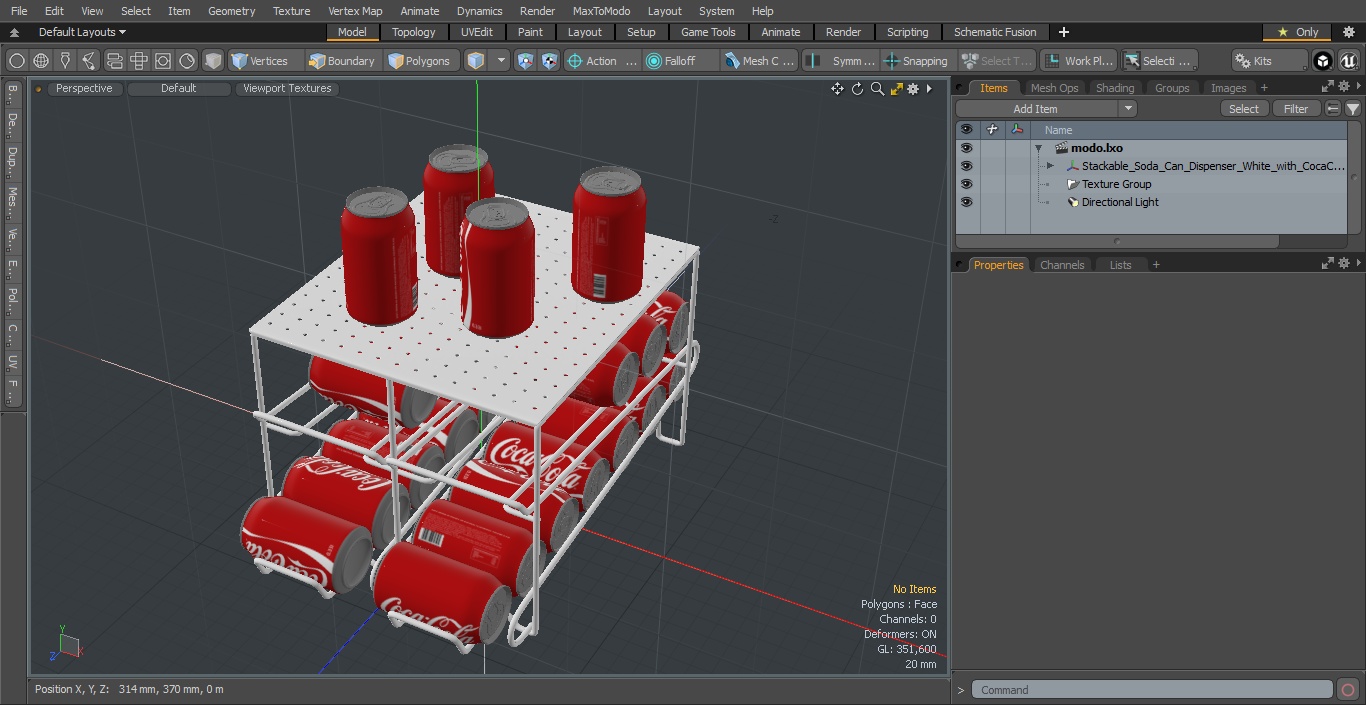
Task: Click the Work Plane button
Action: pos(1078,61)
